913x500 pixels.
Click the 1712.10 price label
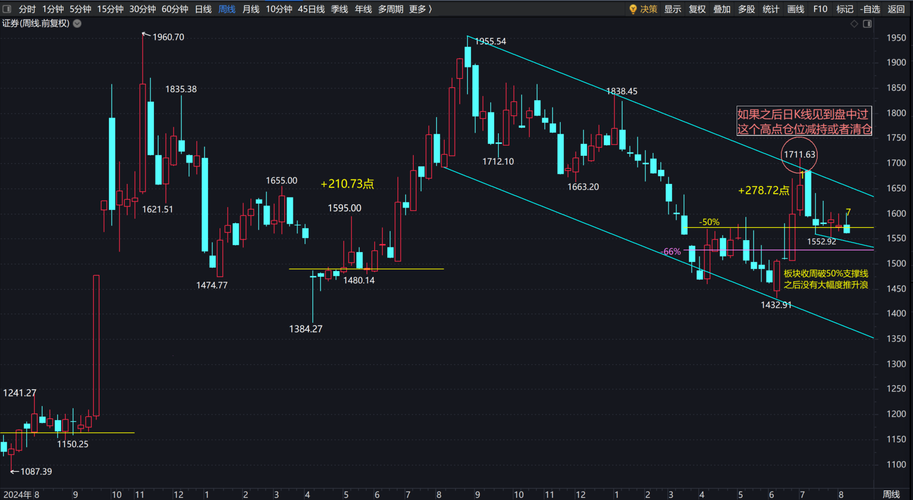(x=498, y=162)
